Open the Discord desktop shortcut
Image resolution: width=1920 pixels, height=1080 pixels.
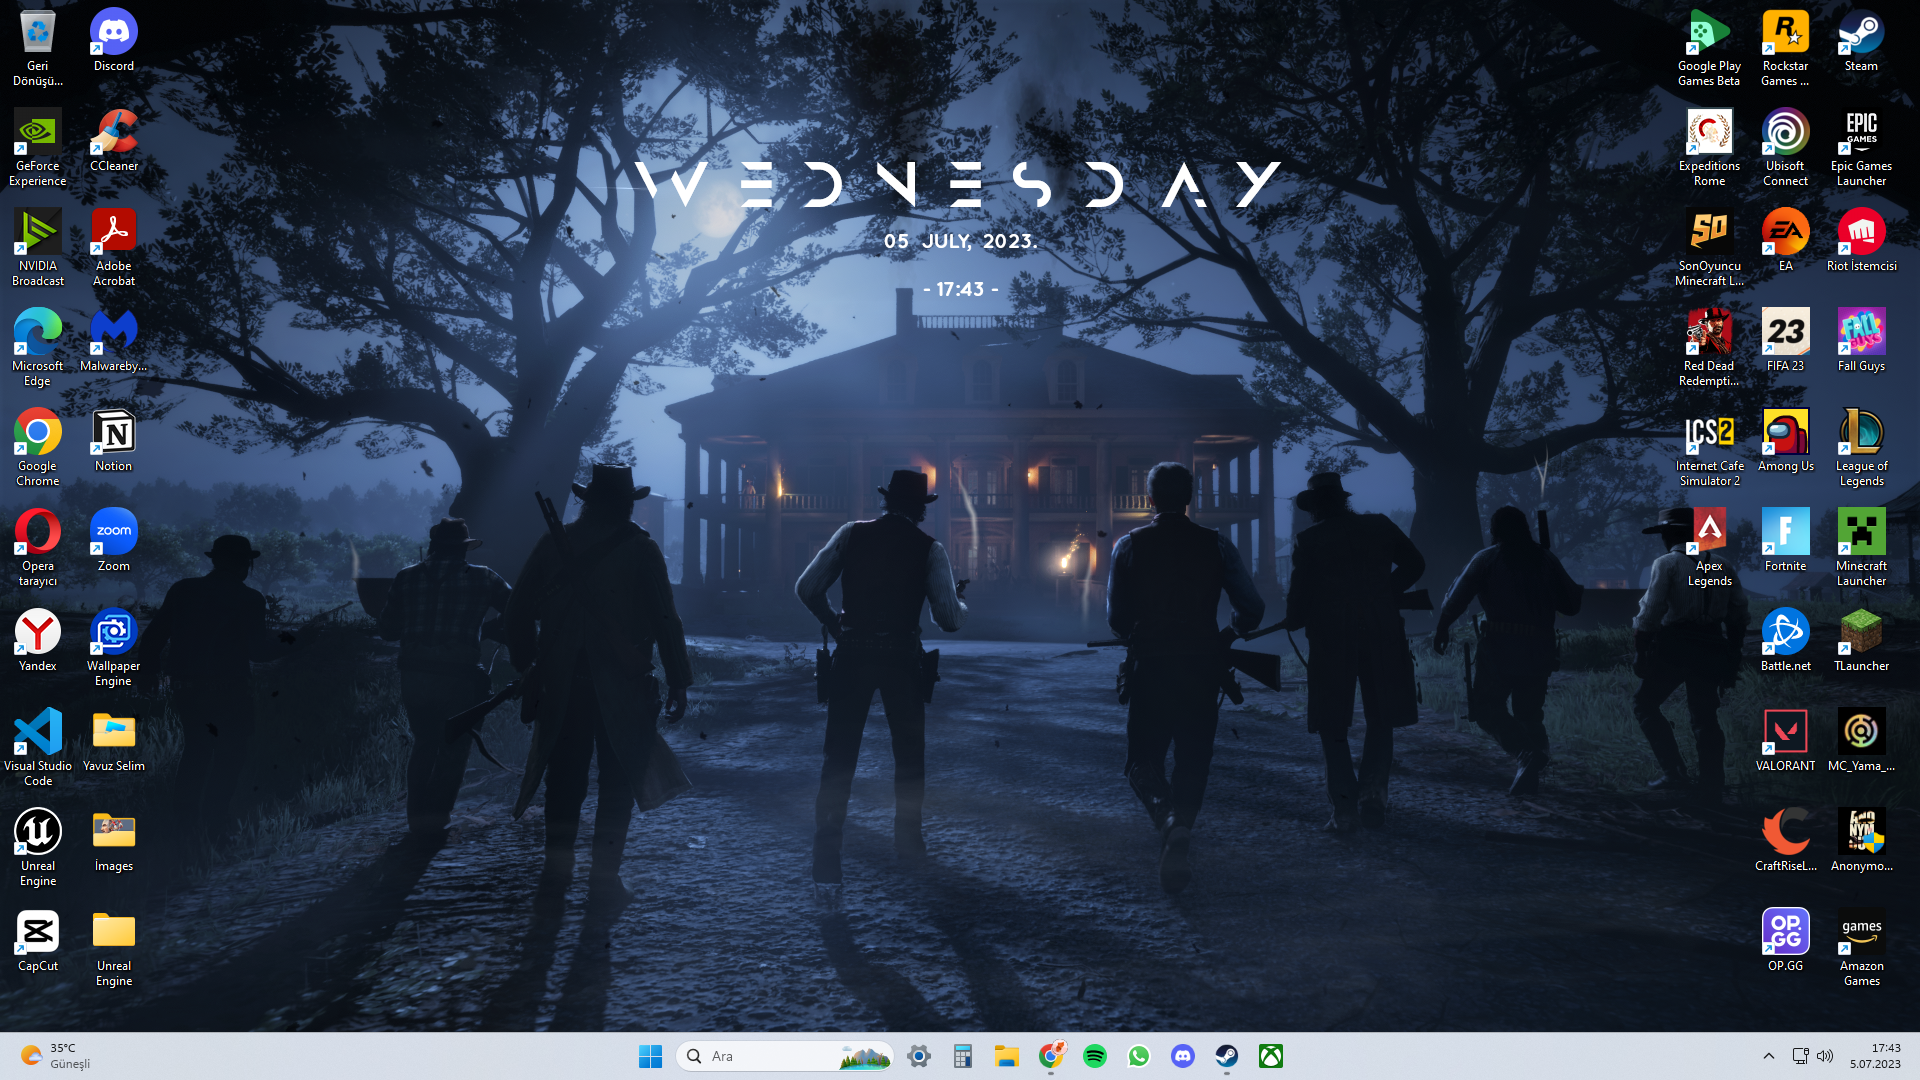pos(114,42)
